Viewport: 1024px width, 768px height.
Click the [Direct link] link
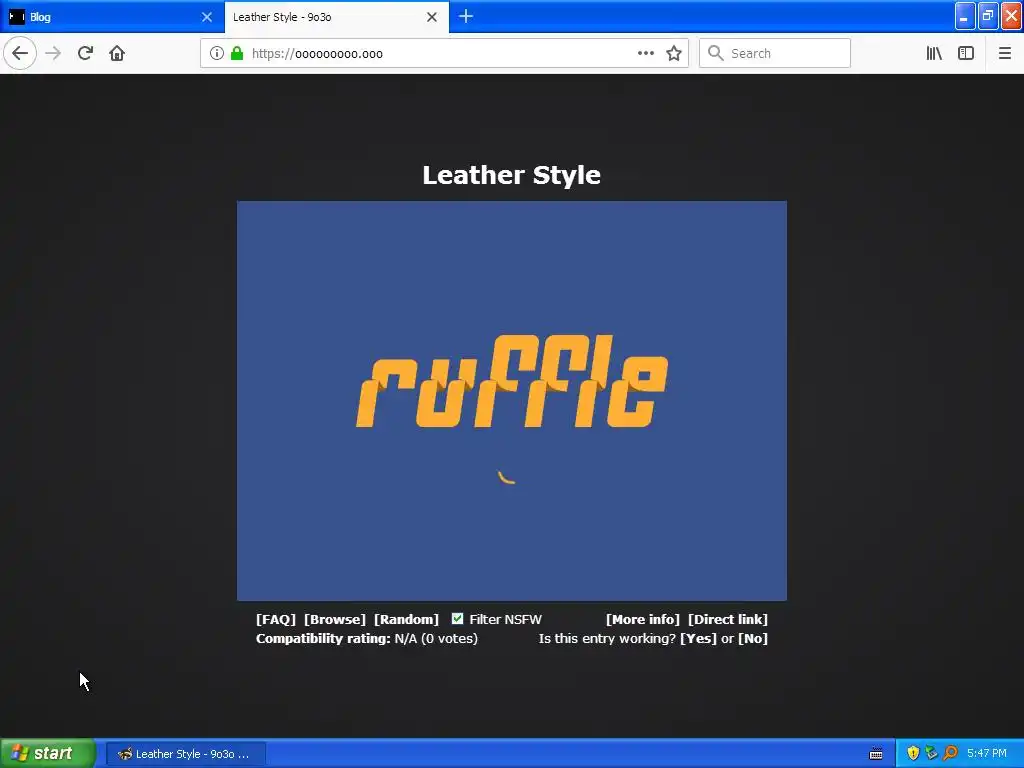(728, 619)
